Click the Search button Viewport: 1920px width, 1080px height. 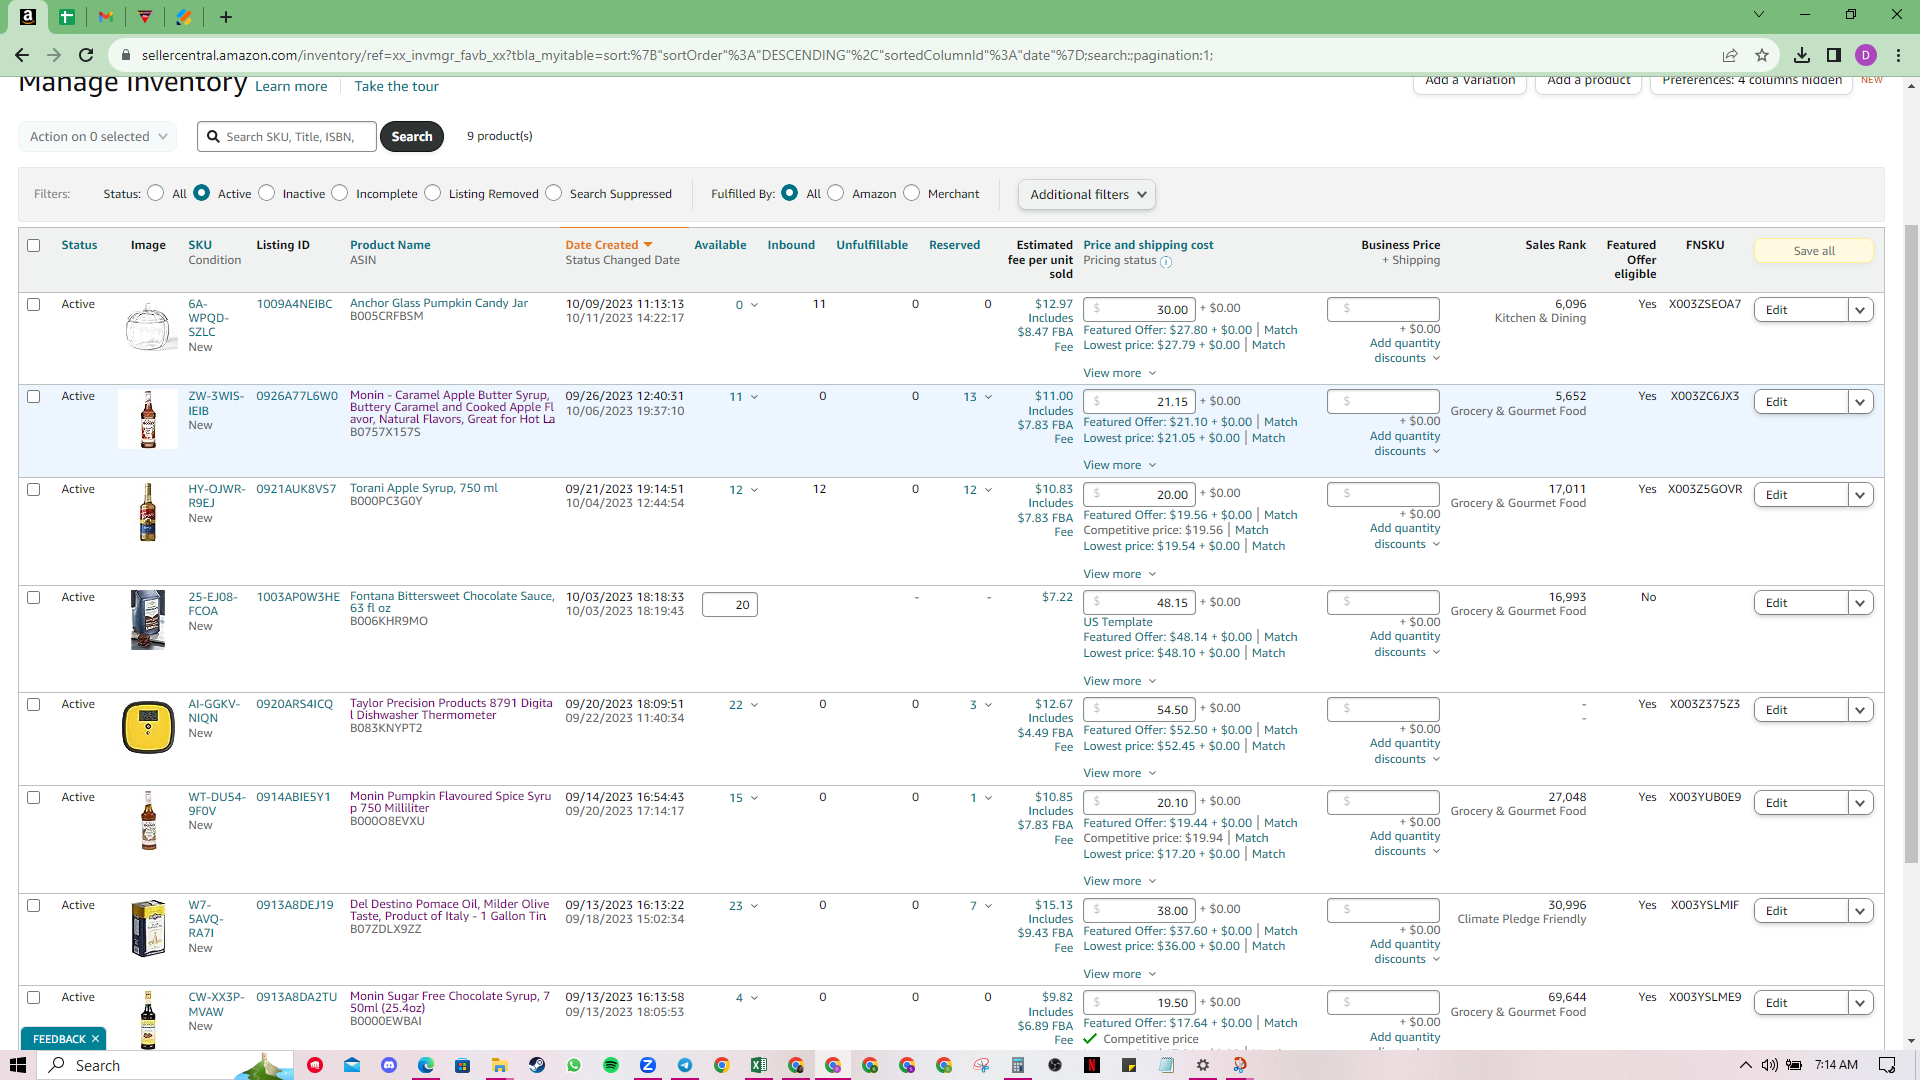[412, 137]
